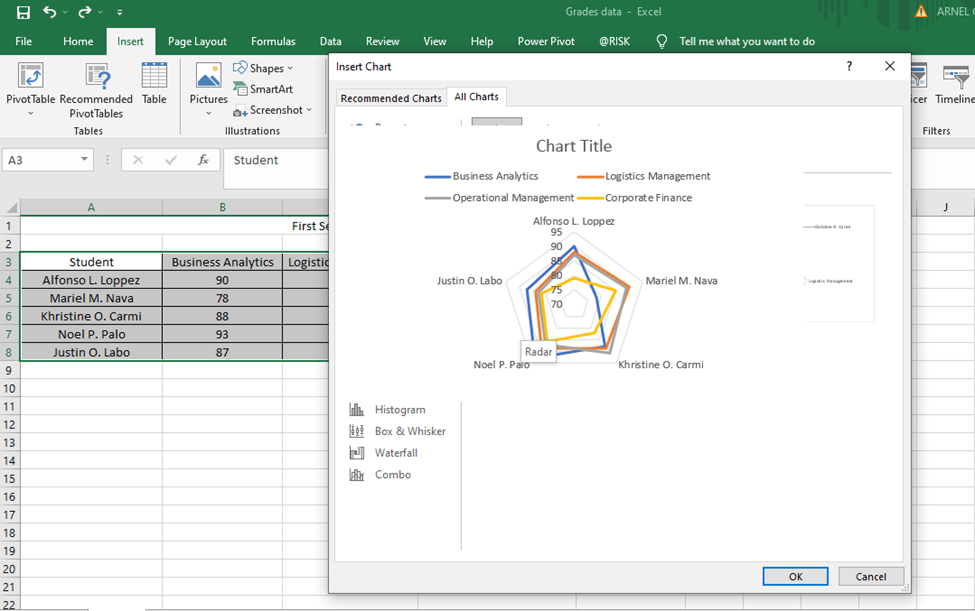Image resolution: width=975 pixels, height=611 pixels.
Task: Cancel the Insert Chart dialog
Action: [871, 577]
